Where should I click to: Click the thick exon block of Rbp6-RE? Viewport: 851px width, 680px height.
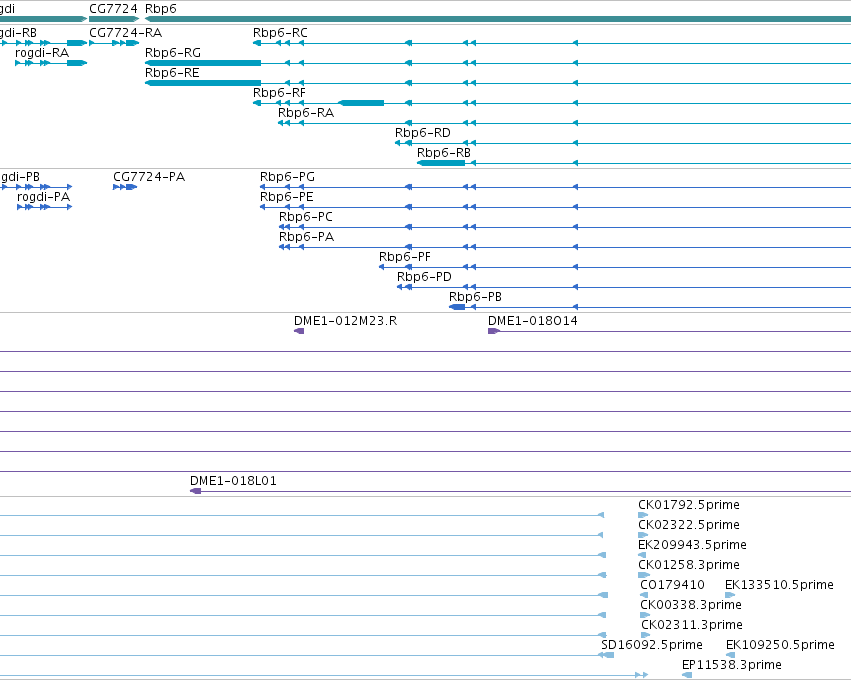tap(203, 83)
